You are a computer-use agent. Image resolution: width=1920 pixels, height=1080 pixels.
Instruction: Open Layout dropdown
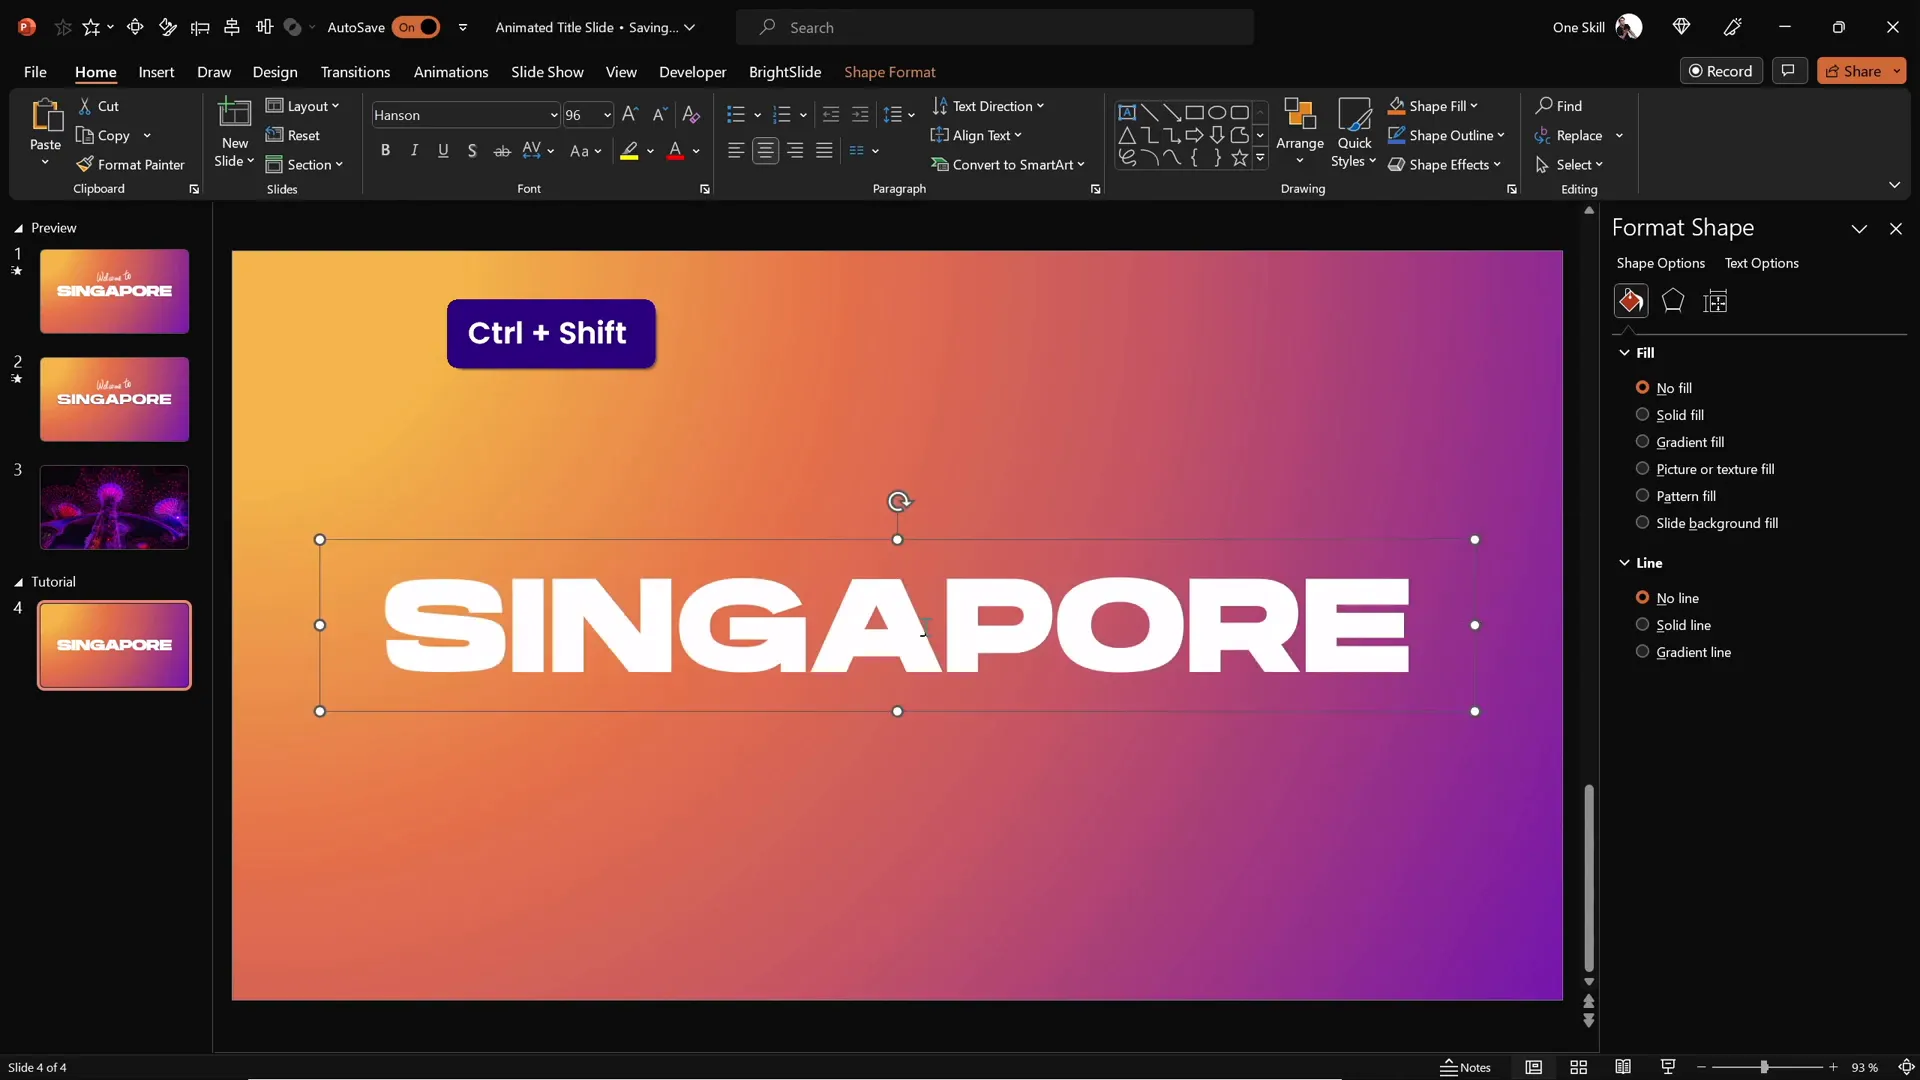(x=303, y=106)
